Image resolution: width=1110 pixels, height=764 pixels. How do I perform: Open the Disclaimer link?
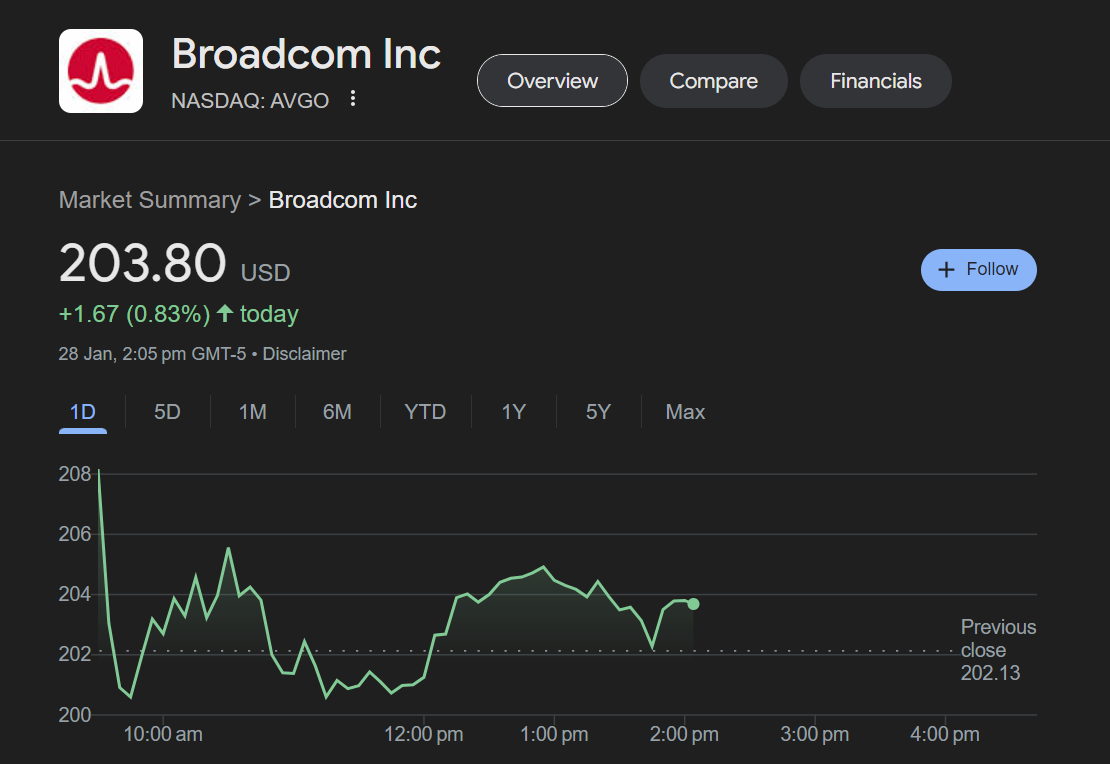point(304,354)
